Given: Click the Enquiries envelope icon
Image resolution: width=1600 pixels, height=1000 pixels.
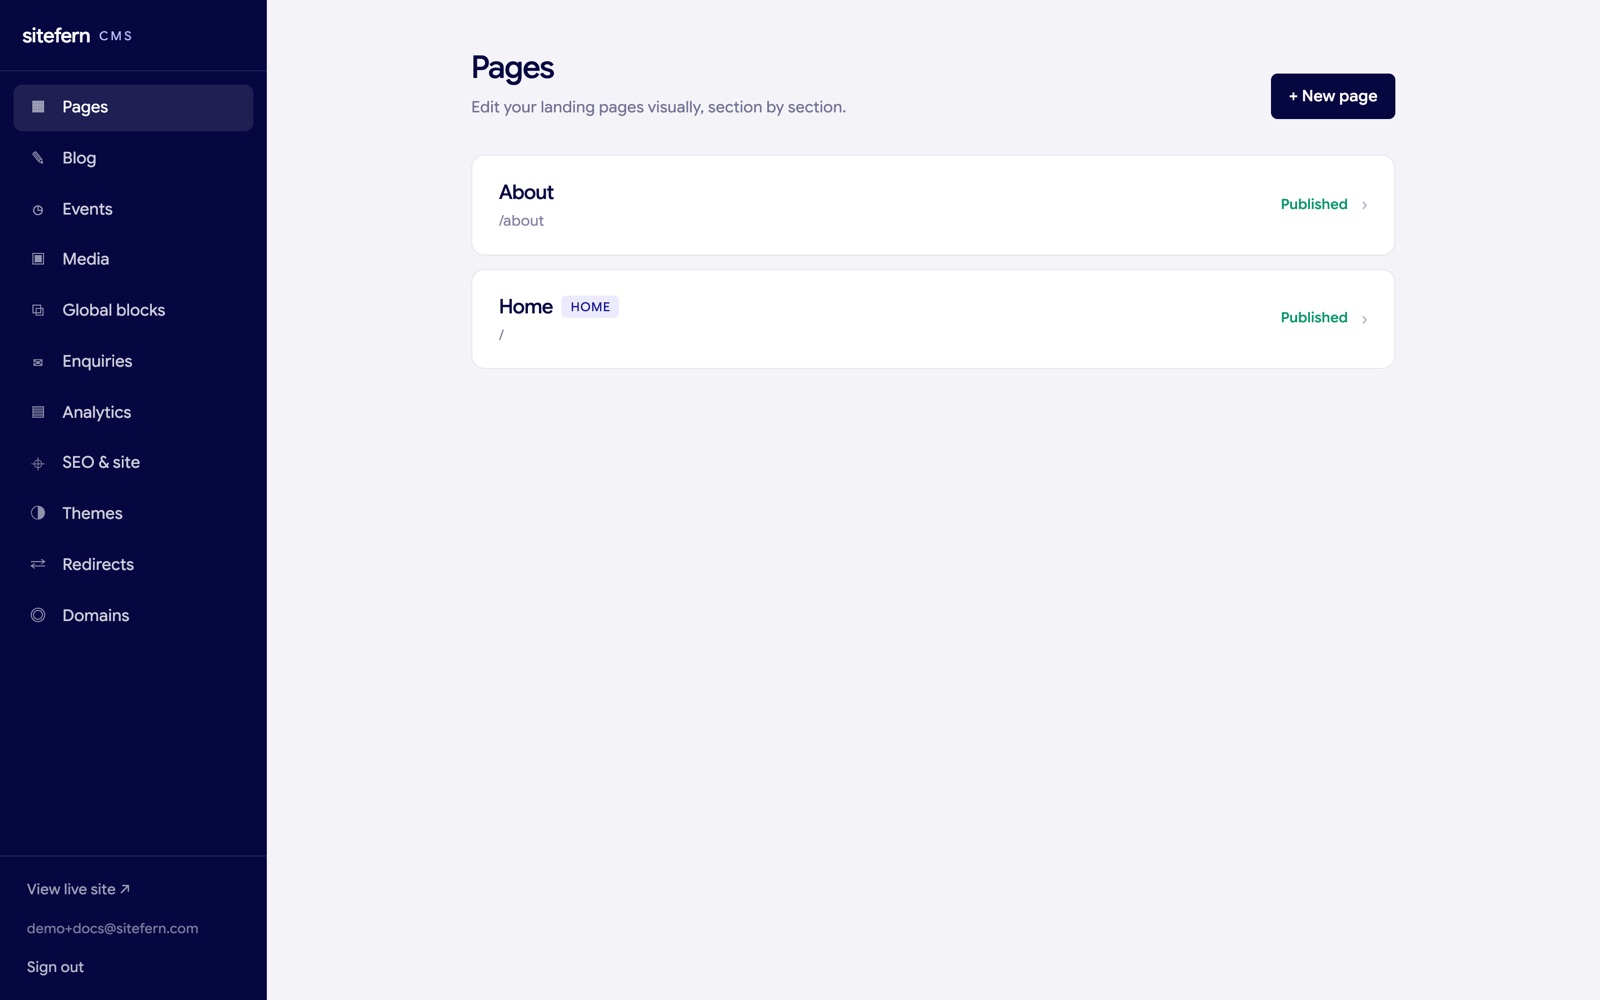Looking at the screenshot, I should 38,362.
